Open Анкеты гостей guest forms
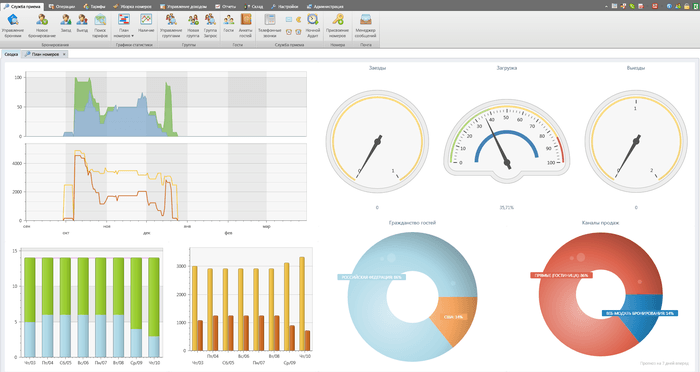 (x=246, y=26)
